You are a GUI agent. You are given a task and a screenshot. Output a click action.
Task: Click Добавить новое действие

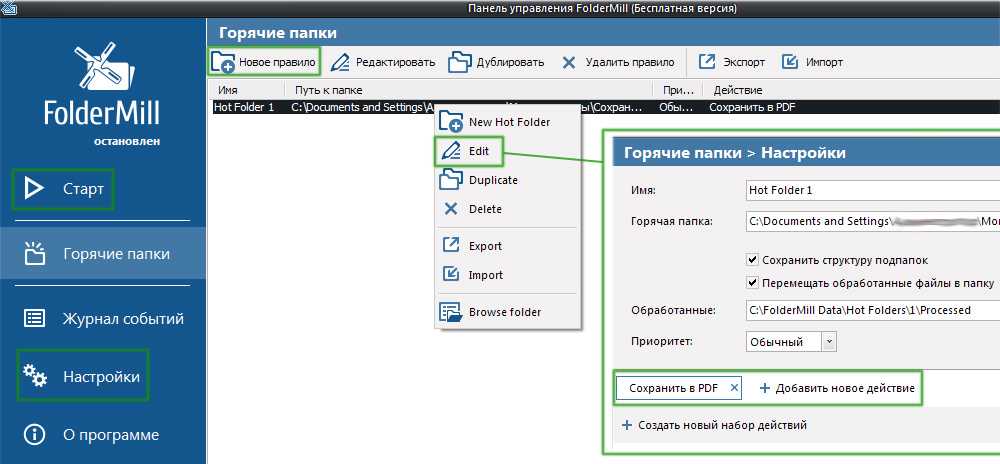[838, 388]
